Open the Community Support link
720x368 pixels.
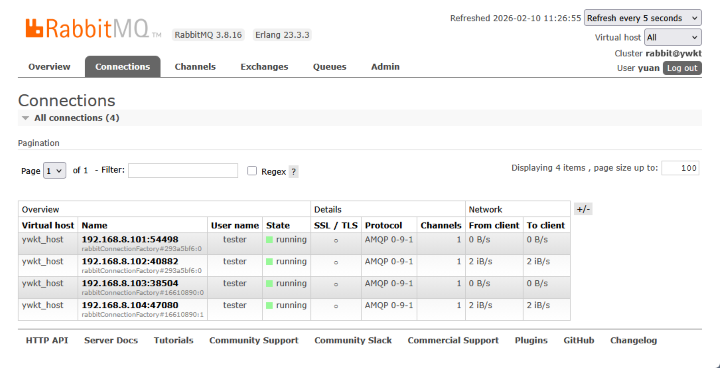point(254,340)
